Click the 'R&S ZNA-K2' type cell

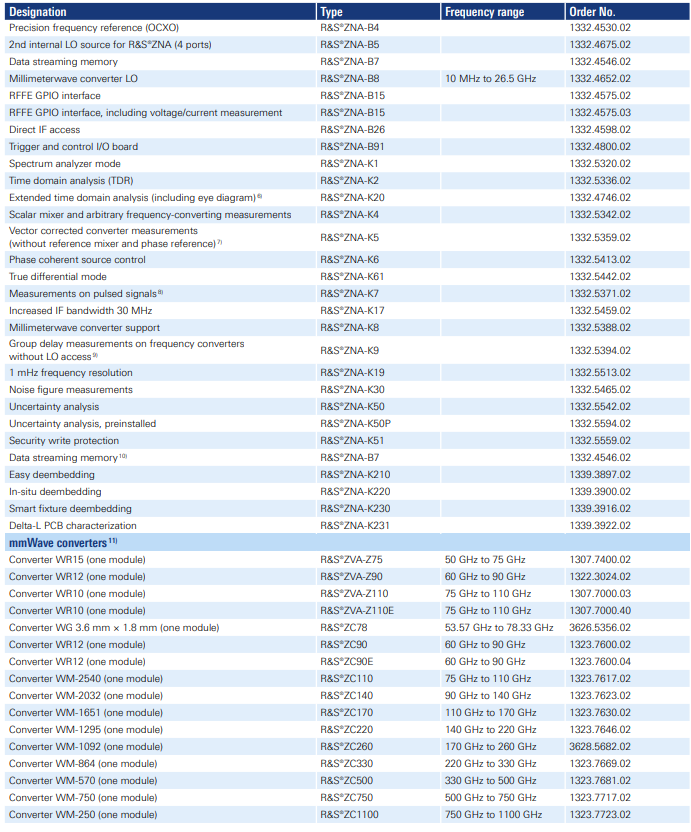350,180
